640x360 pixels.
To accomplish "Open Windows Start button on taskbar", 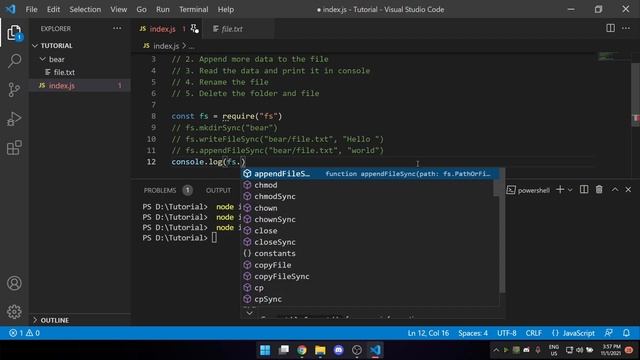I will [265, 350].
